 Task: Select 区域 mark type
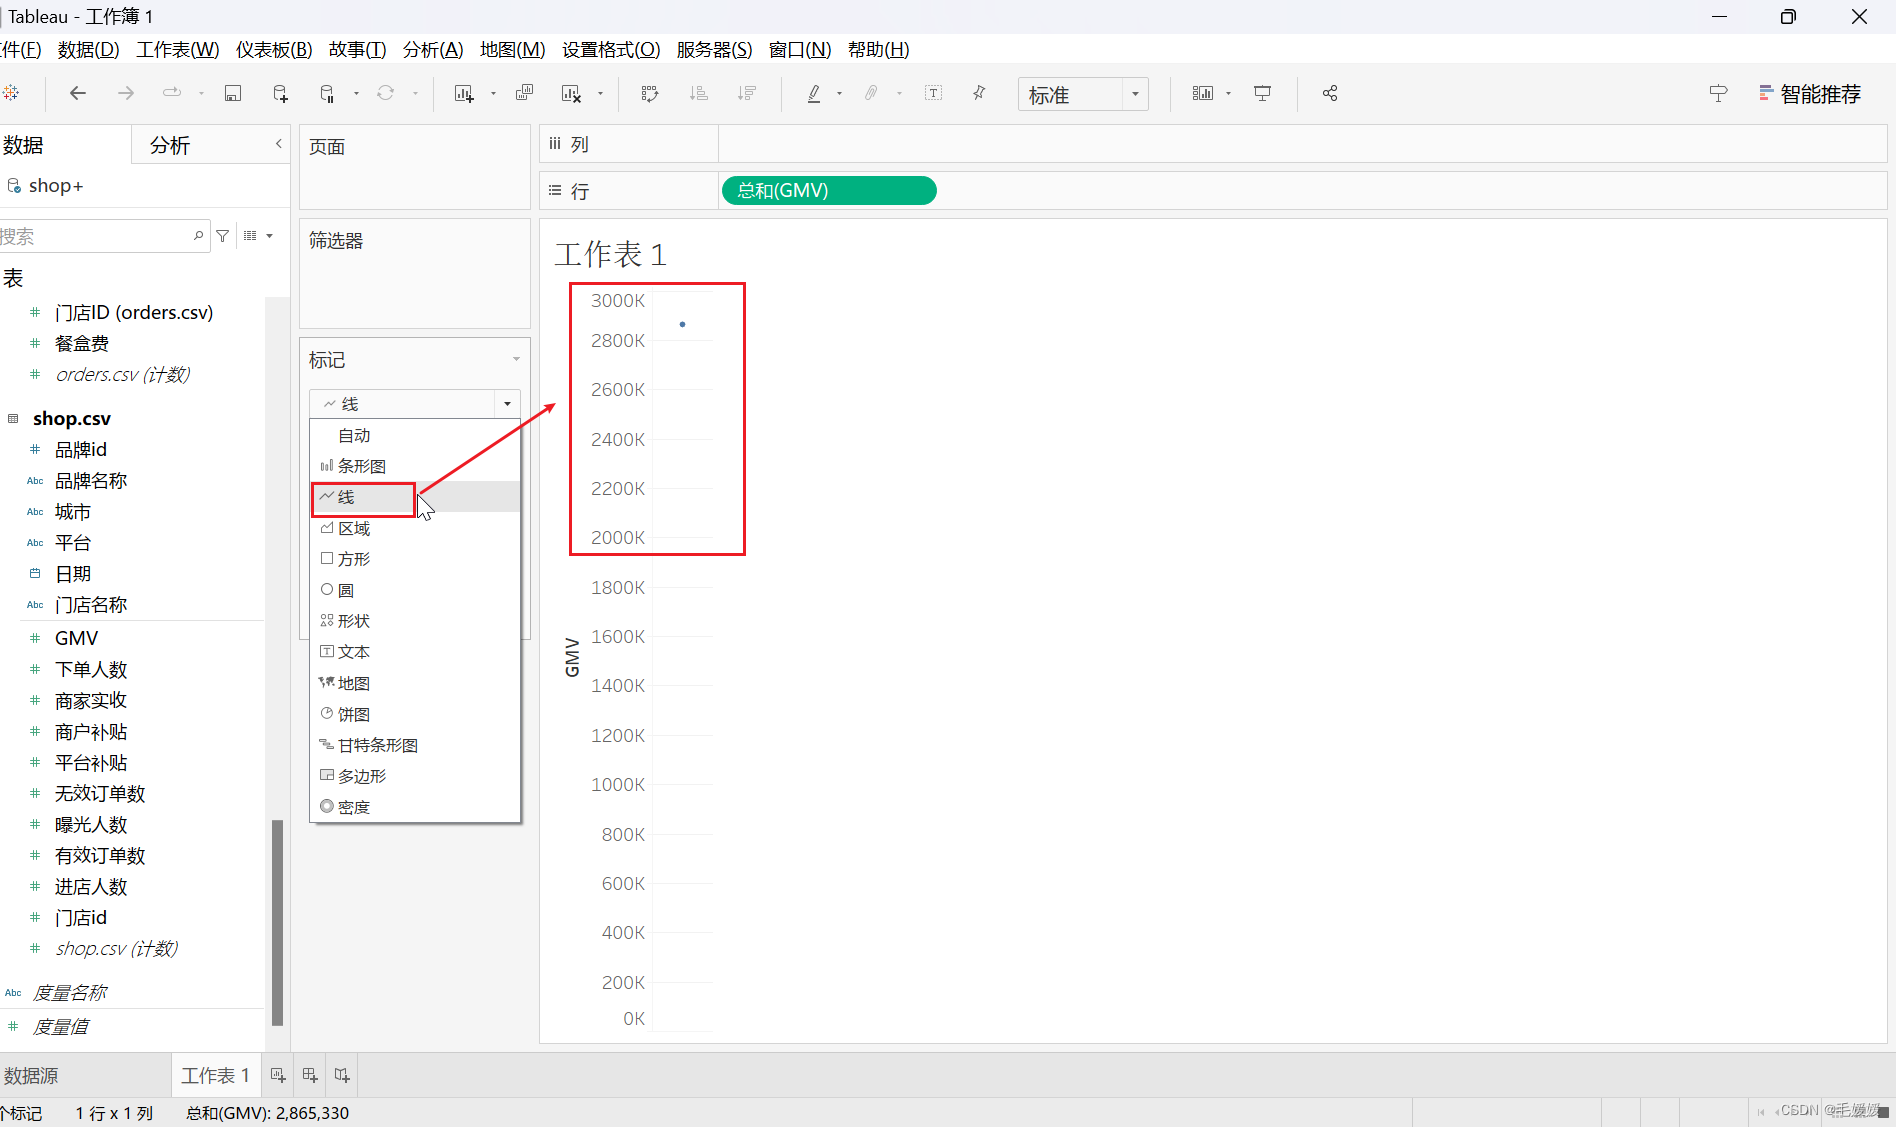415,528
